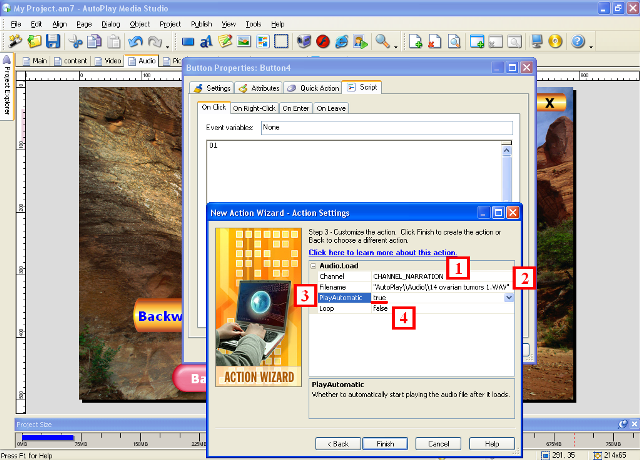Click the magnifier zoom icon
This screenshot has width=640, height=460.
coord(382,42)
